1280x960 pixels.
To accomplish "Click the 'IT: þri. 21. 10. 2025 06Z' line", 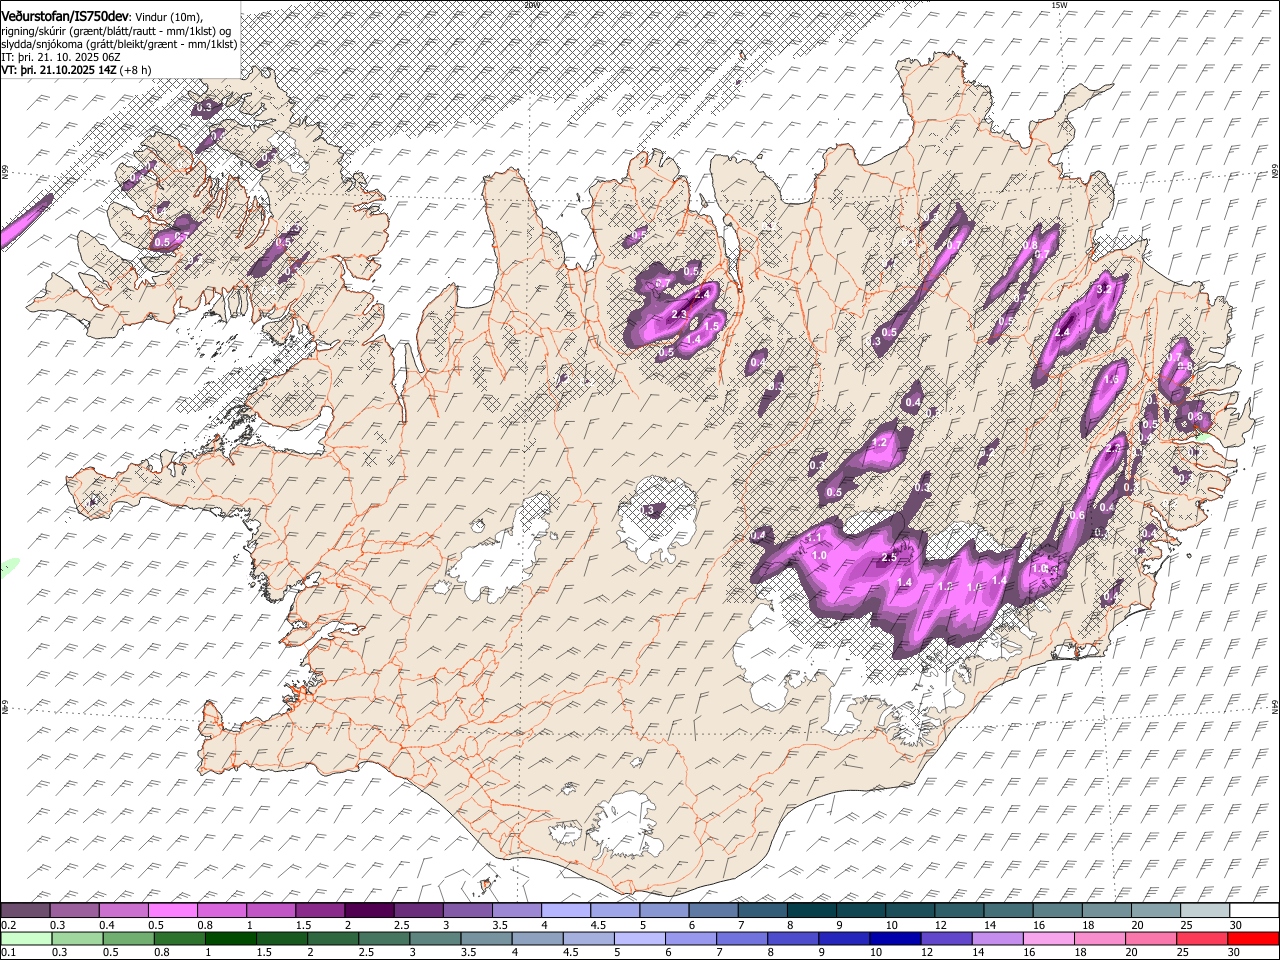I will pyautogui.click(x=62, y=57).
